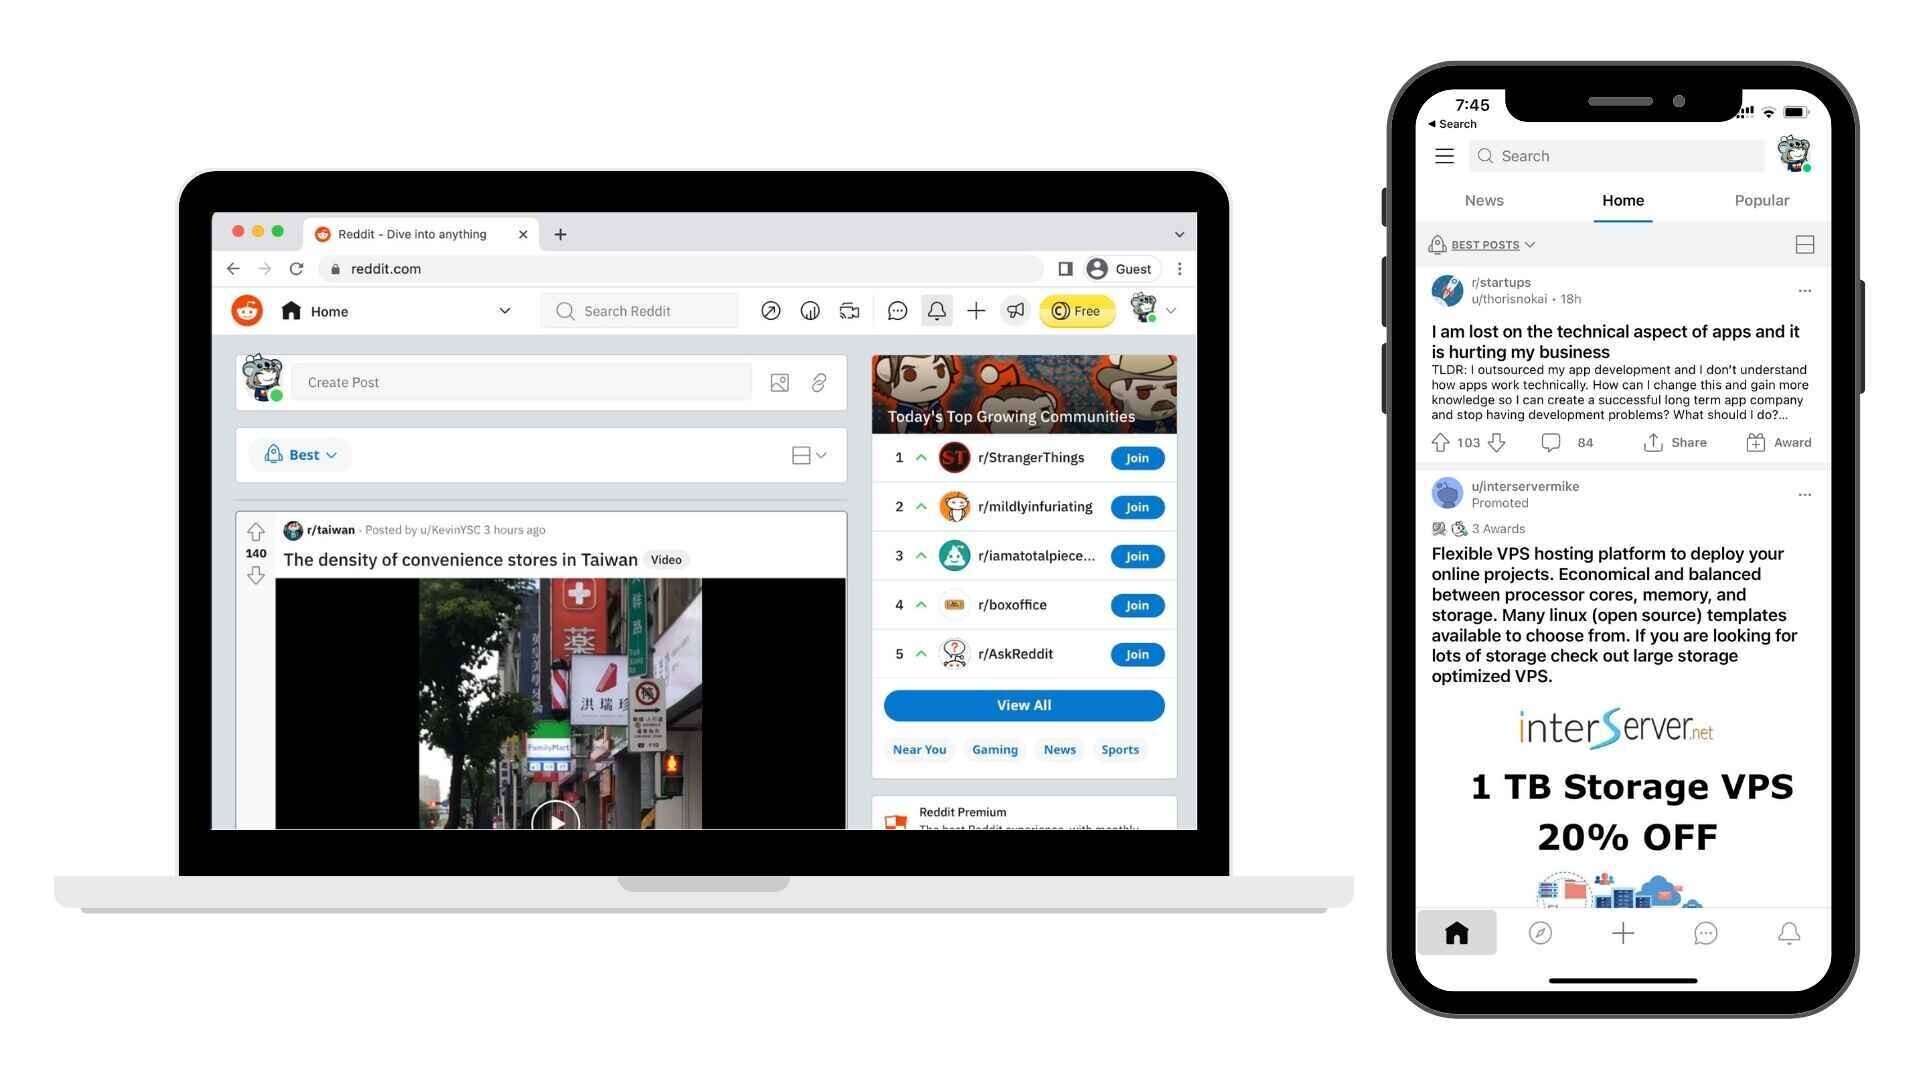Click the Free Reddit Gold button
The image size is (1920, 1080).
point(1076,311)
